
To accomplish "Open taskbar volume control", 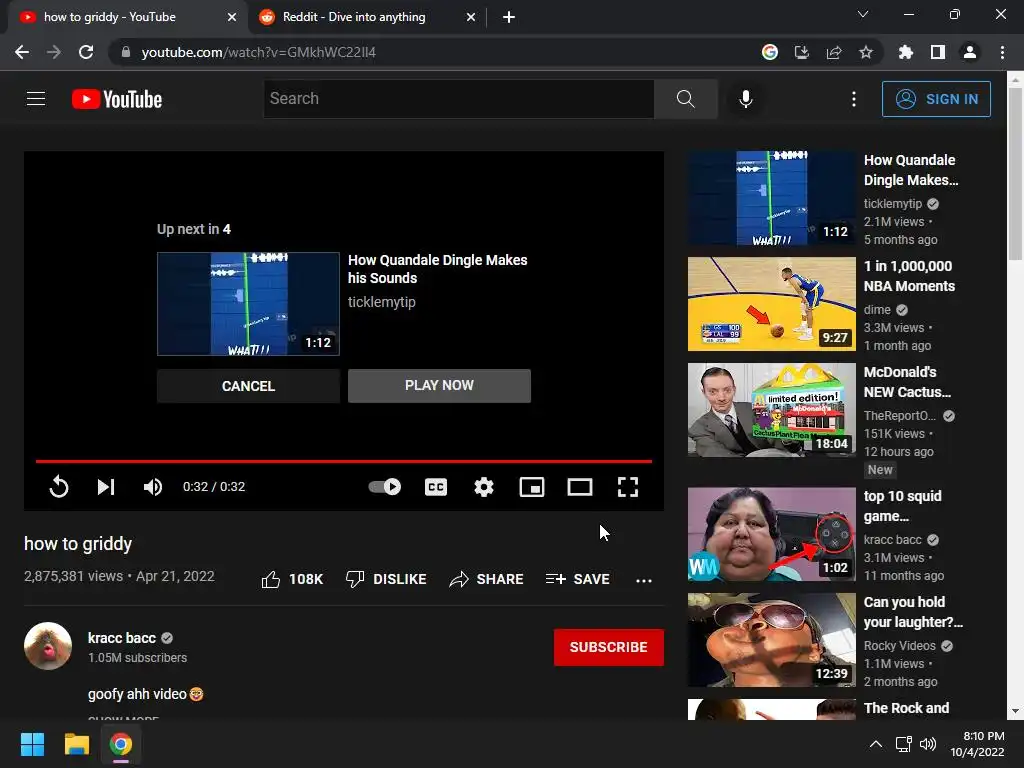I will pyautogui.click(x=927, y=744).
